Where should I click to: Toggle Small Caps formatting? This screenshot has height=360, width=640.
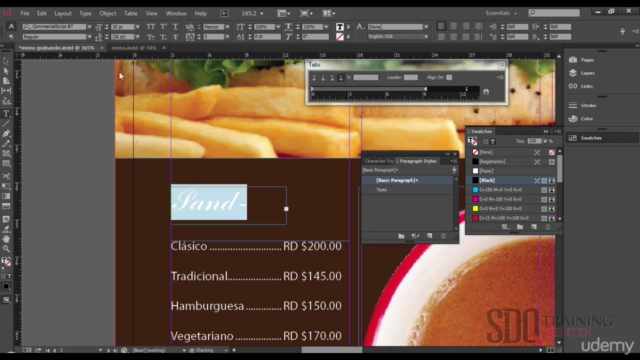click(151, 37)
